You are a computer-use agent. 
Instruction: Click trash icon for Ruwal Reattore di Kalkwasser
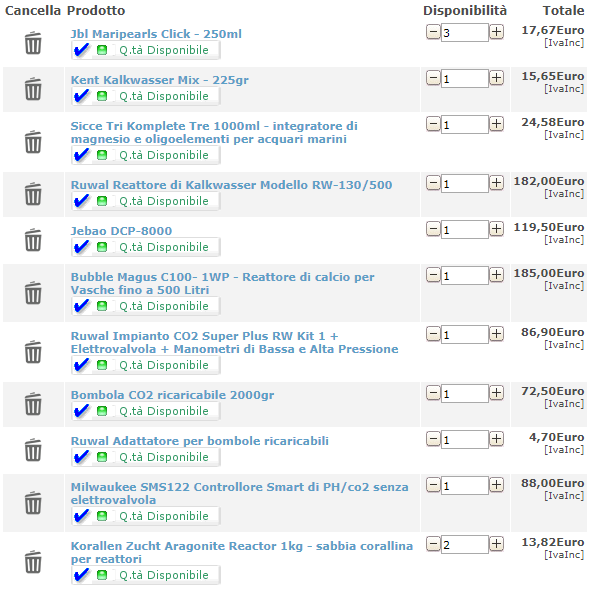(x=33, y=194)
